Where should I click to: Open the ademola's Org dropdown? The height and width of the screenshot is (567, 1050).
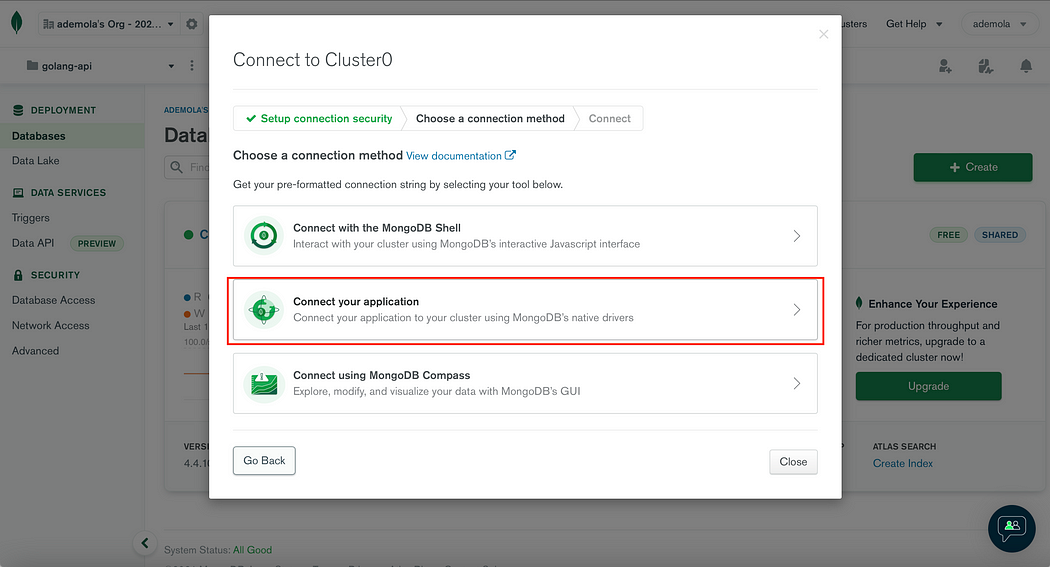[x=108, y=24]
